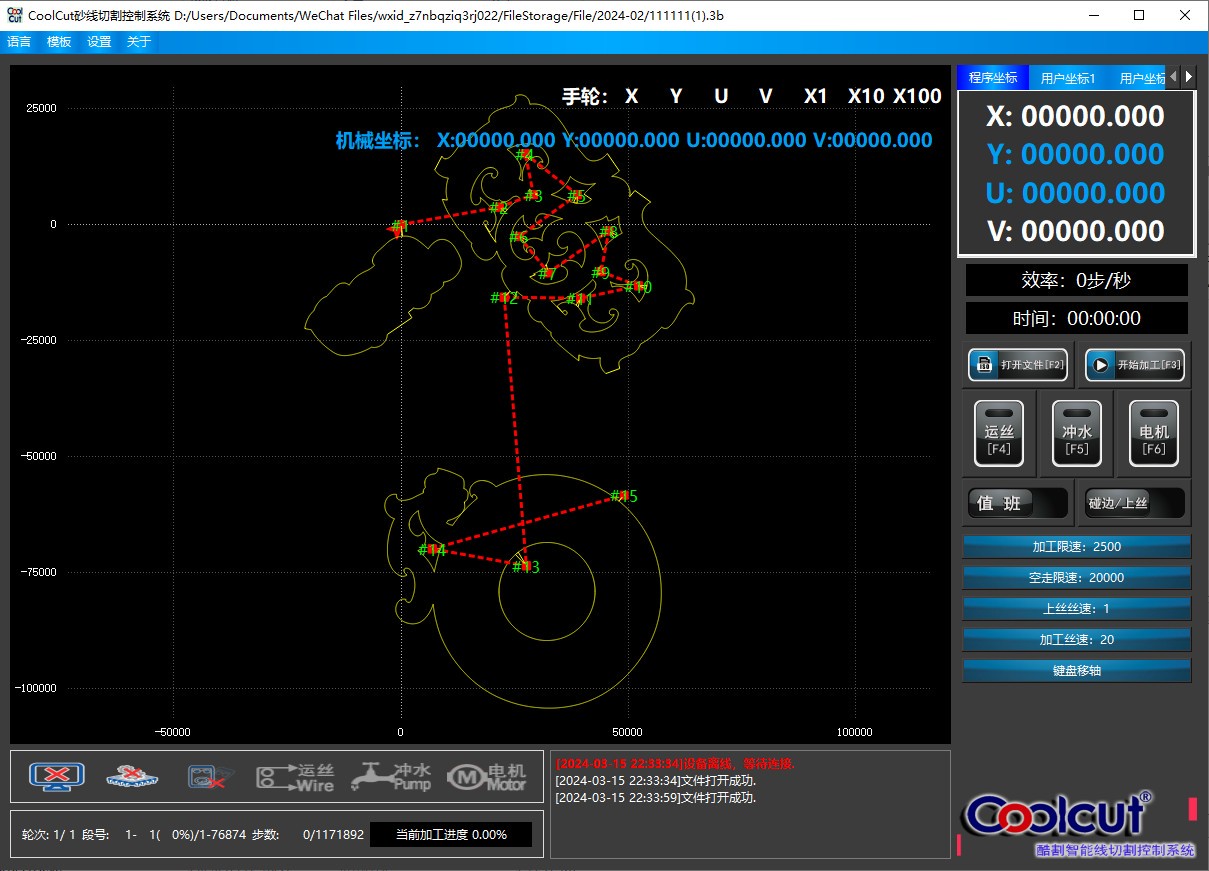
Task: Click the device connection status icon
Action: coord(57,776)
